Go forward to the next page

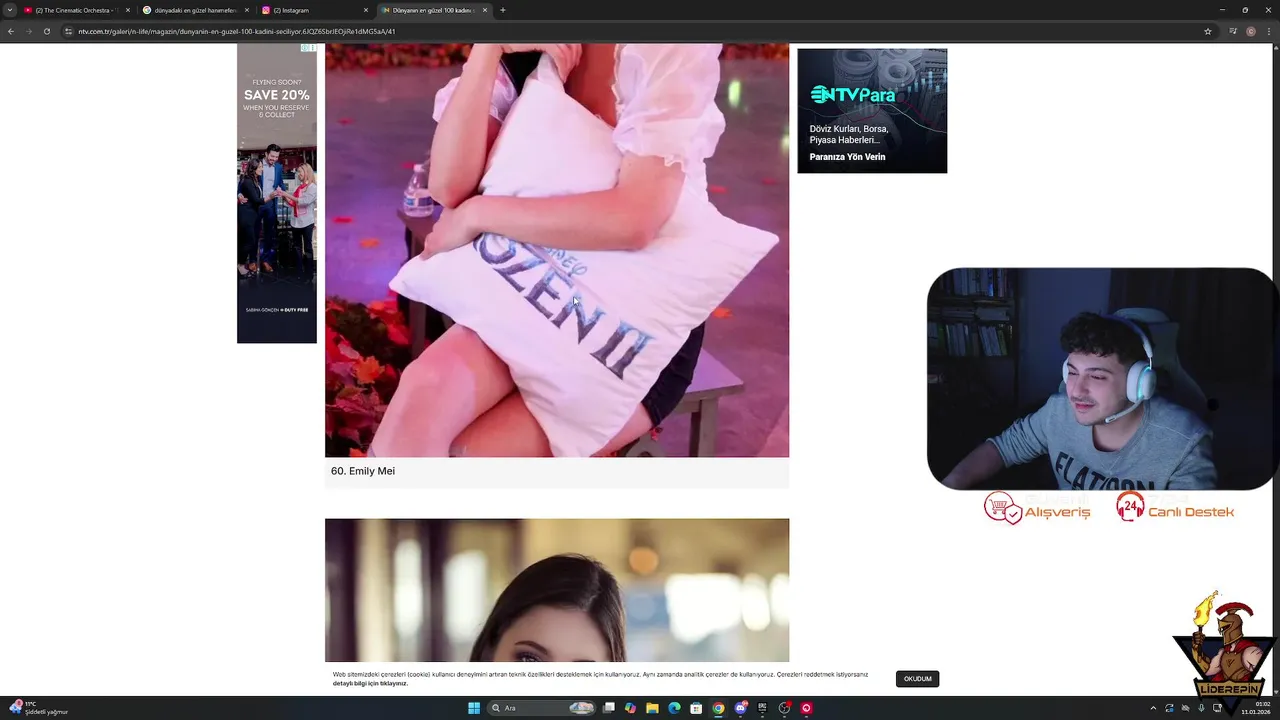point(28,31)
